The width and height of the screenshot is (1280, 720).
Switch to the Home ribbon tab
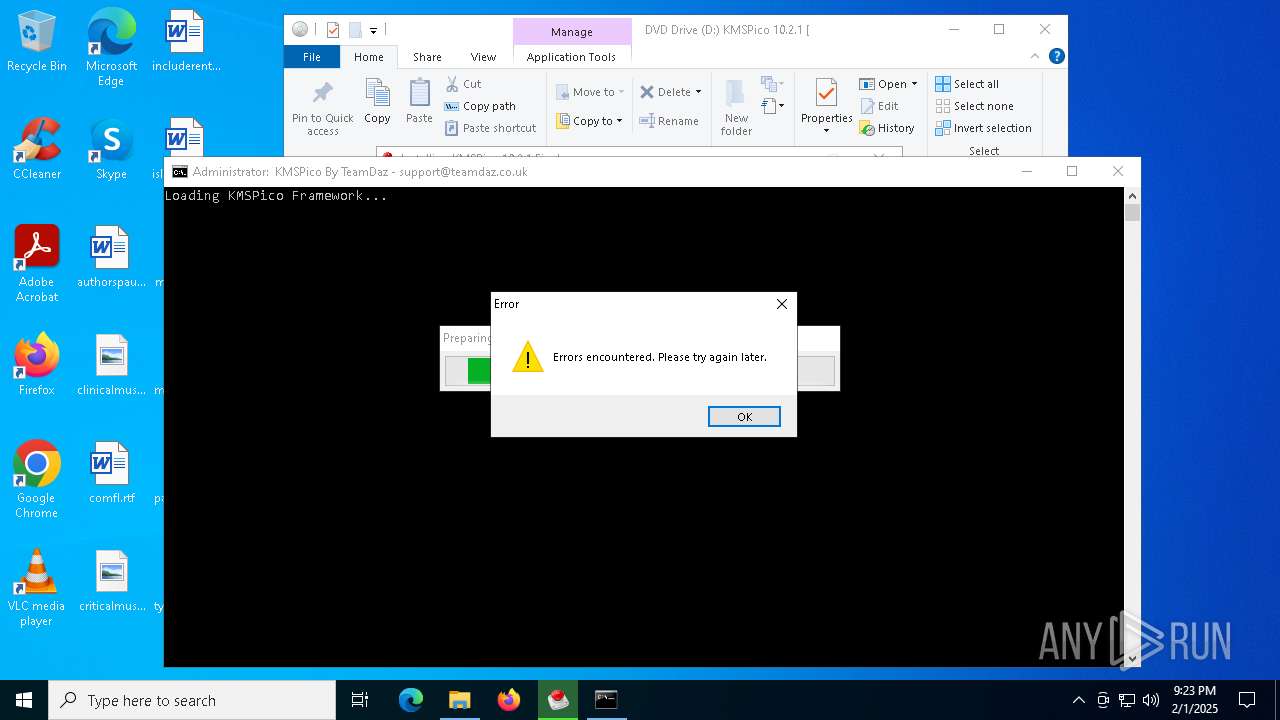tap(368, 57)
